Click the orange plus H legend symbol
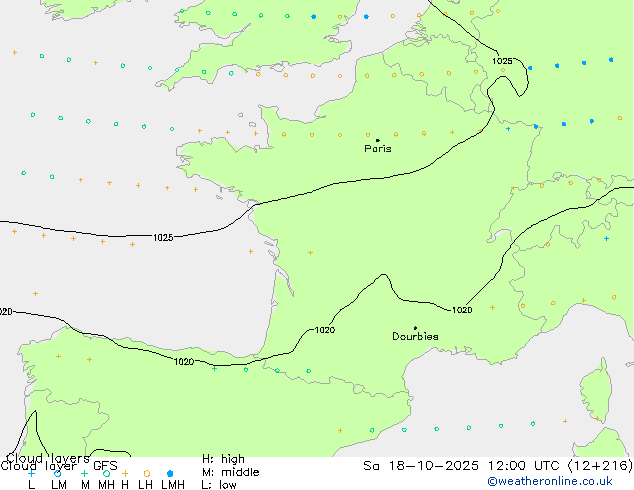The width and height of the screenshot is (634, 490). pyautogui.click(x=125, y=473)
